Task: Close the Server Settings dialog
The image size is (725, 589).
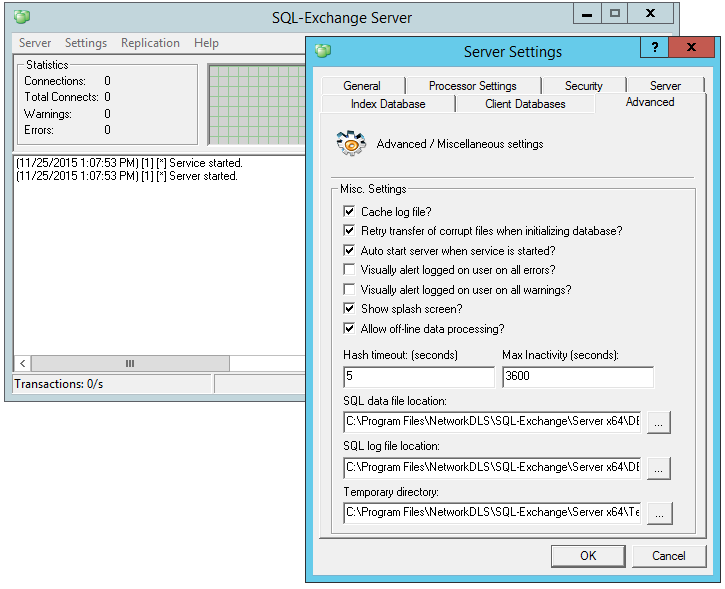Action: [691, 47]
